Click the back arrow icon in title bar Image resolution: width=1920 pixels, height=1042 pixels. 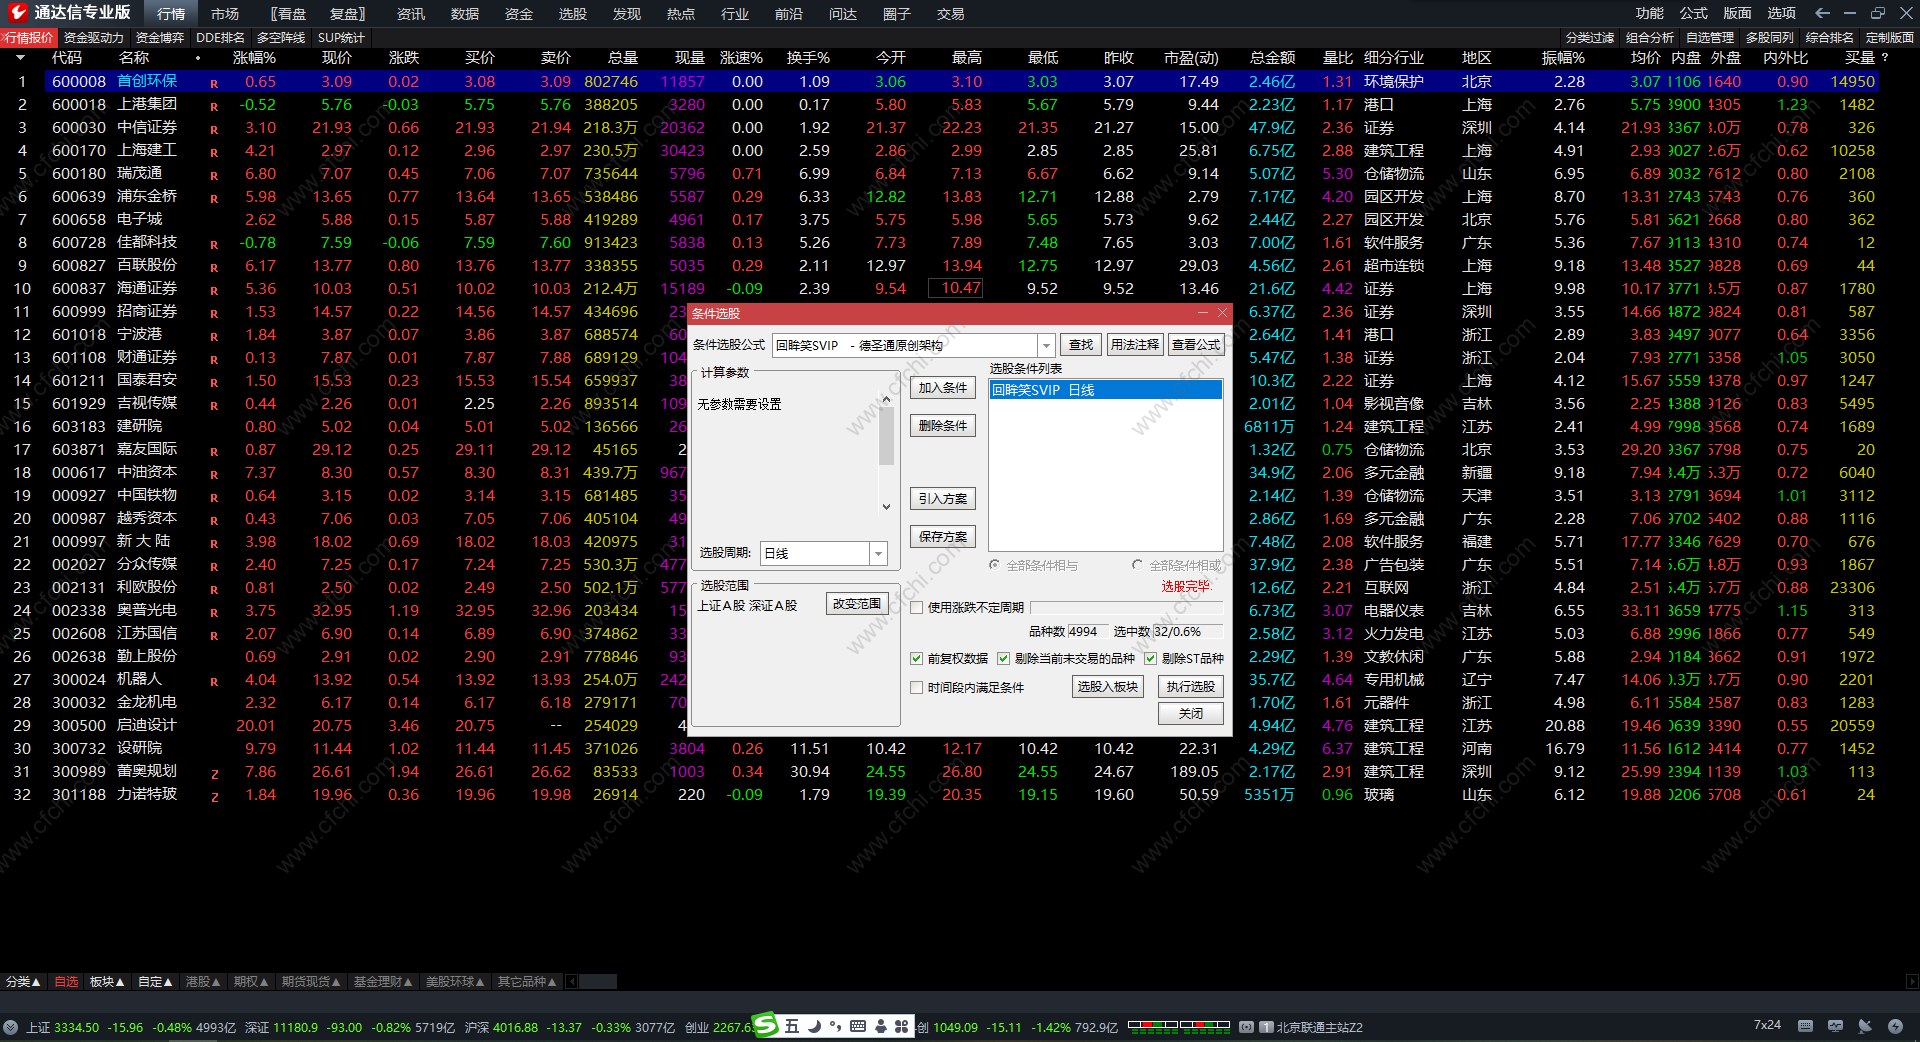click(x=1822, y=13)
